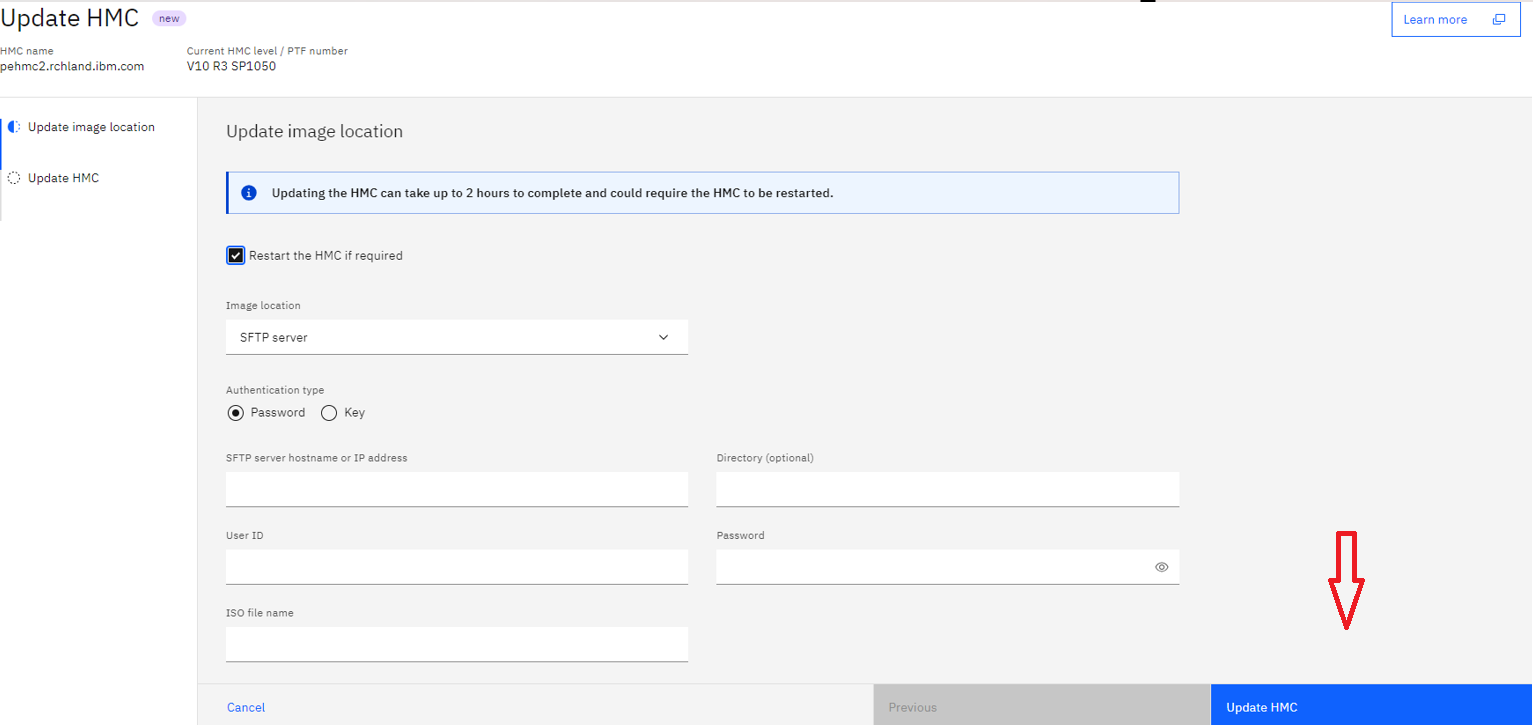Open the Image location dropdown

tap(457, 337)
